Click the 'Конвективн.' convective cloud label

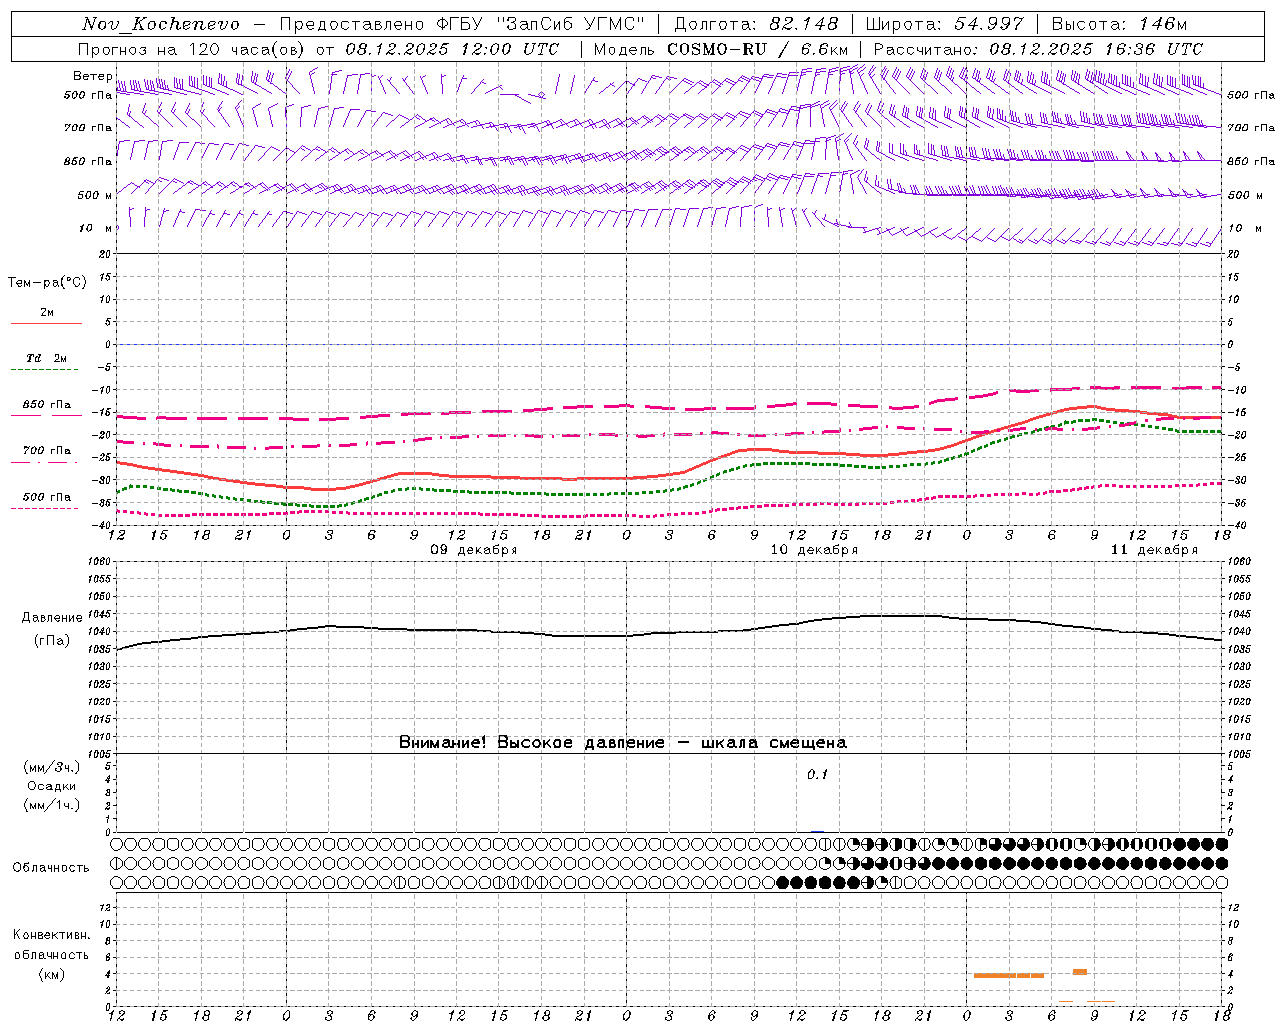51,935
